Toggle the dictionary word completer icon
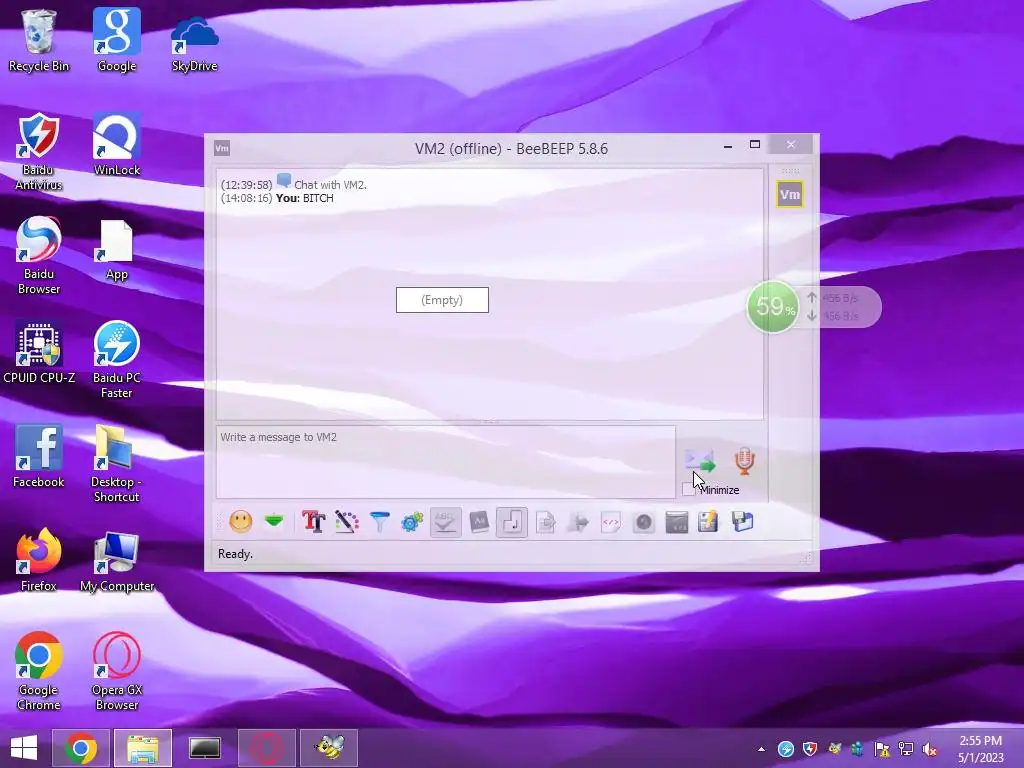The image size is (1024, 768). [x=479, y=522]
